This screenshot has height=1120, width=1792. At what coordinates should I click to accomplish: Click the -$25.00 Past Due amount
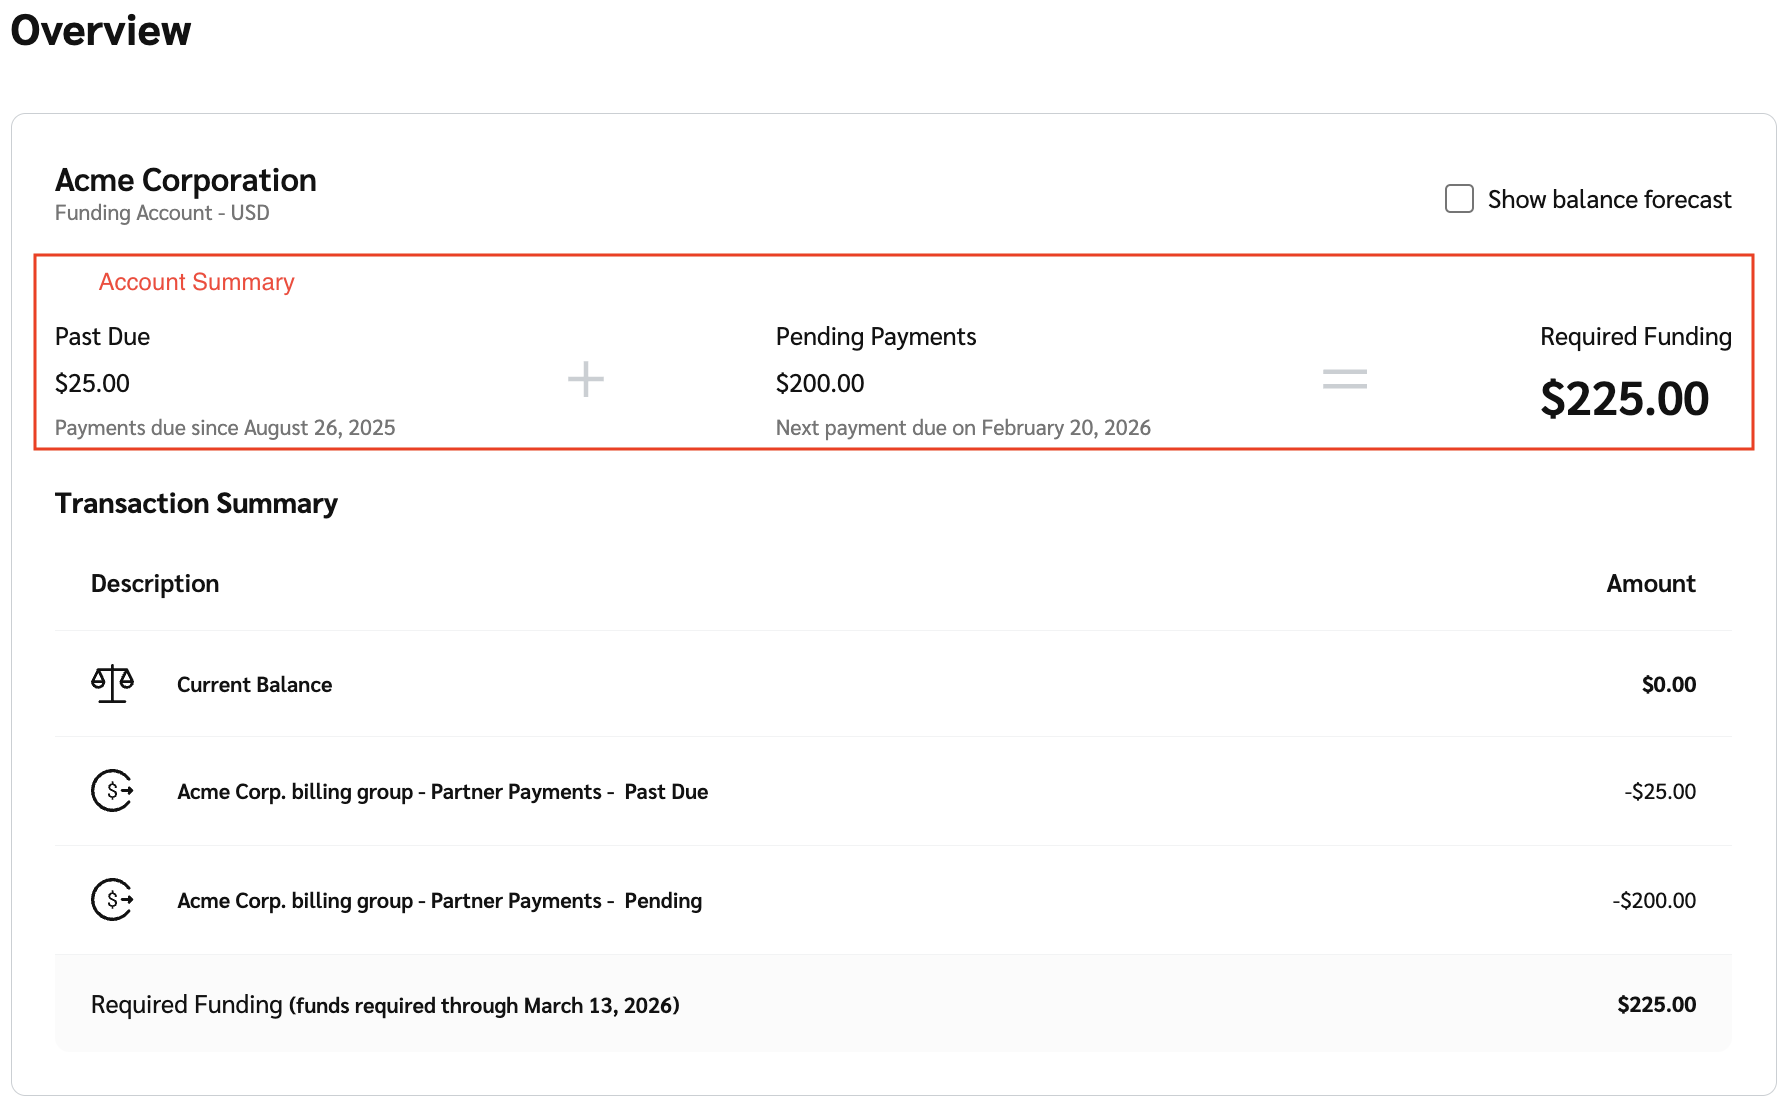click(x=1660, y=792)
